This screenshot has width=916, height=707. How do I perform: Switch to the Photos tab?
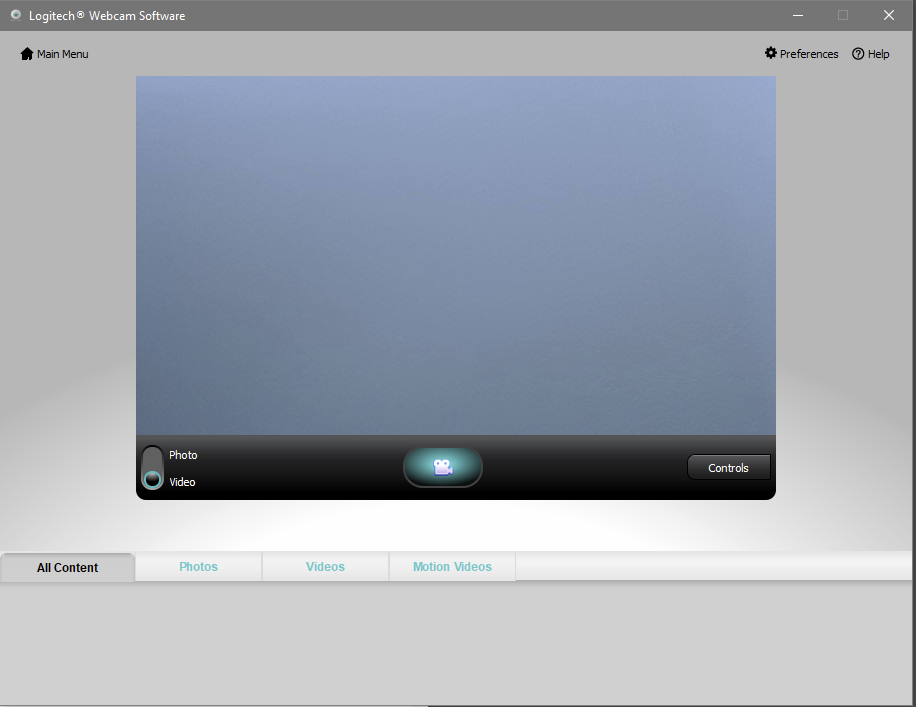tap(199, 567)
